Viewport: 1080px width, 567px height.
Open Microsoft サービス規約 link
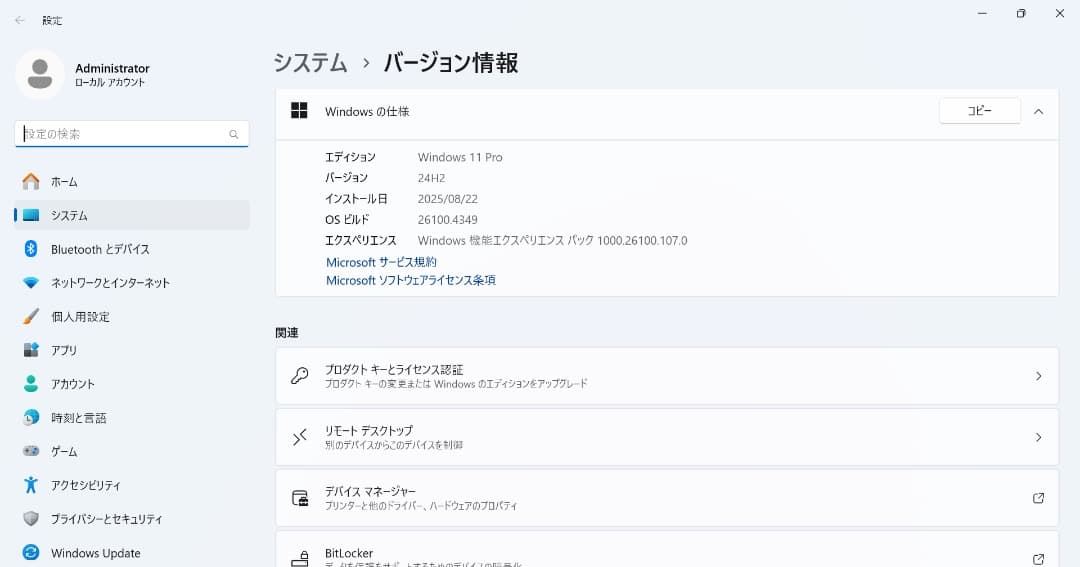(381, 262)
